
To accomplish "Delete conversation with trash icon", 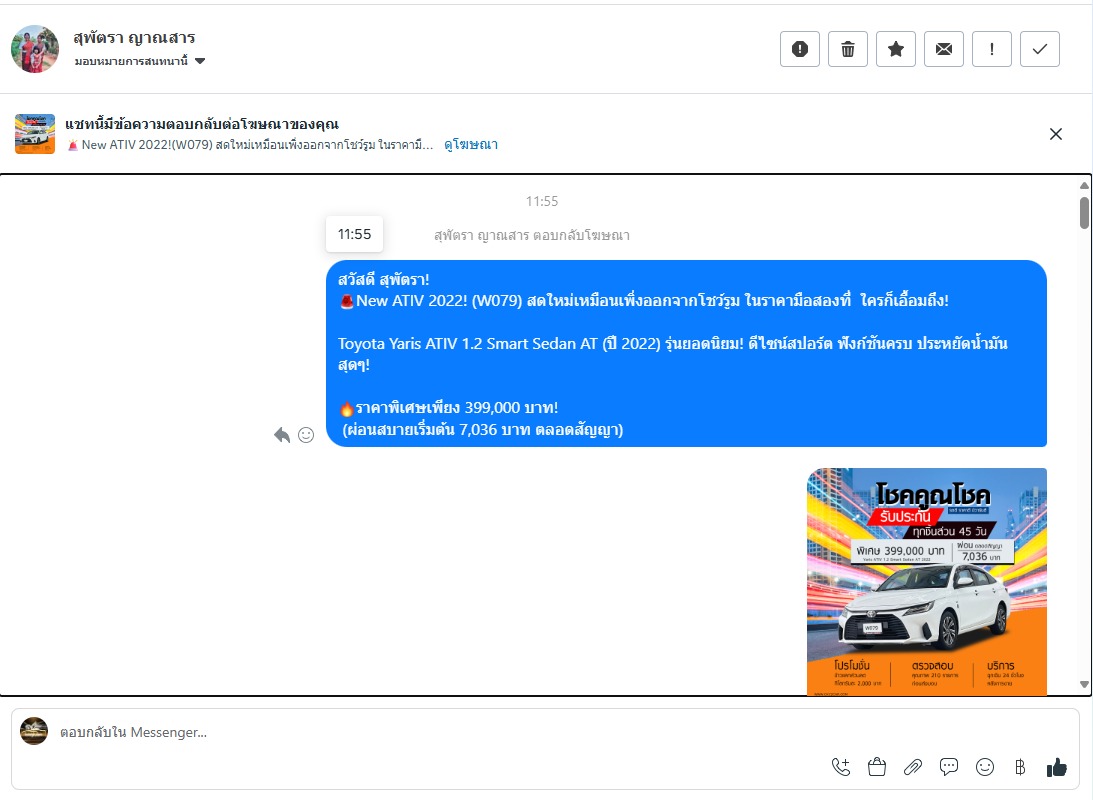I will pos(848,49).
